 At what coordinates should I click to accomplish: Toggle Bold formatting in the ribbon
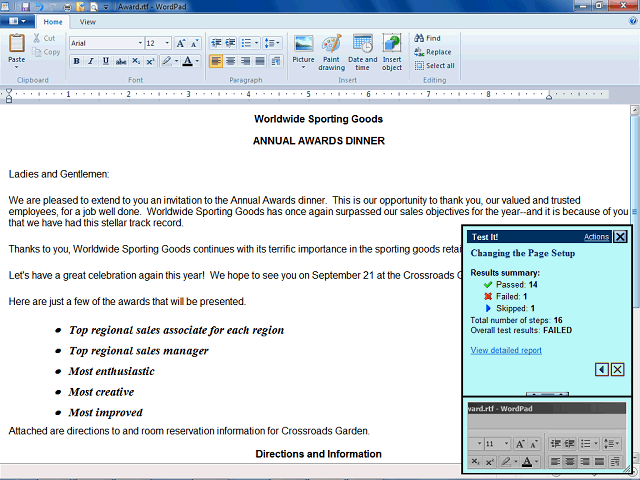[x=76, y=61]
